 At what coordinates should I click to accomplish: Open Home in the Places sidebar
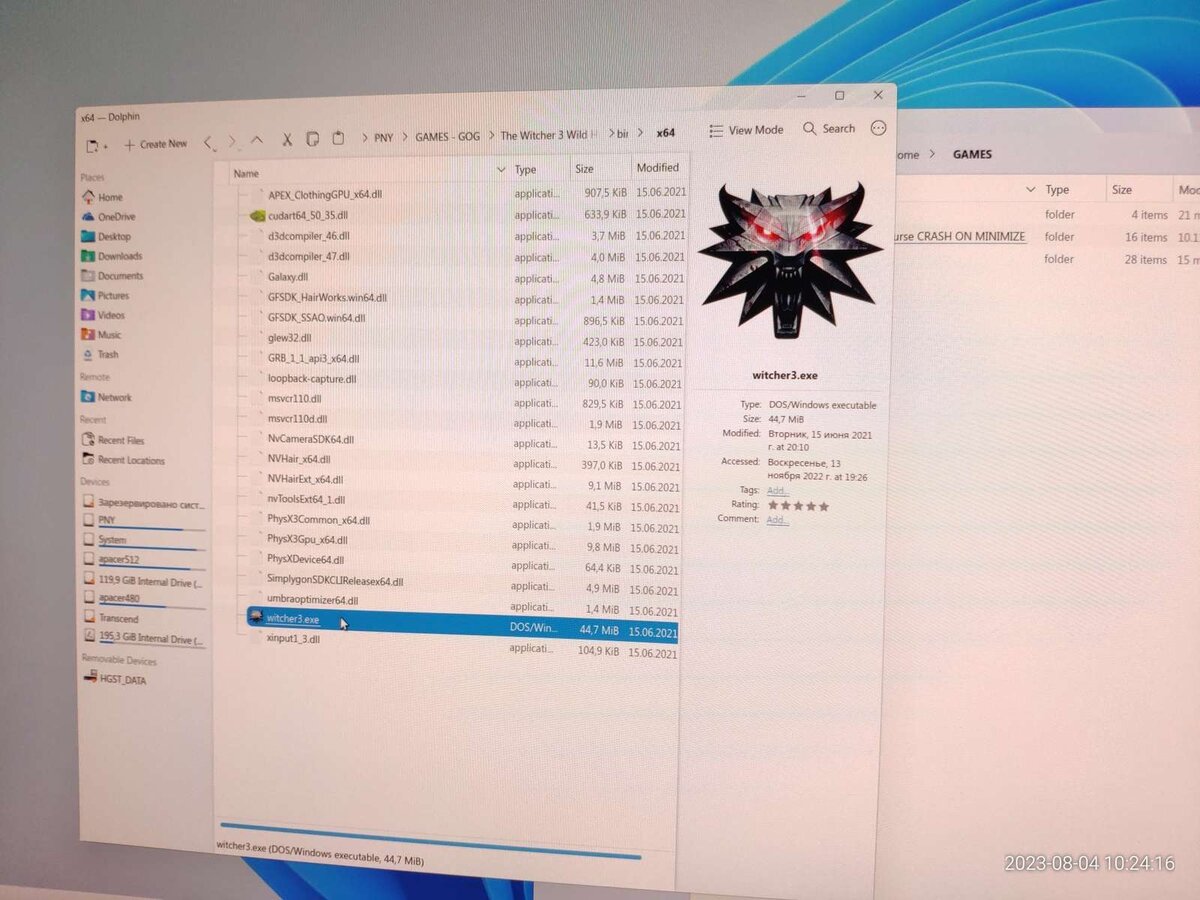pos(102,197)
